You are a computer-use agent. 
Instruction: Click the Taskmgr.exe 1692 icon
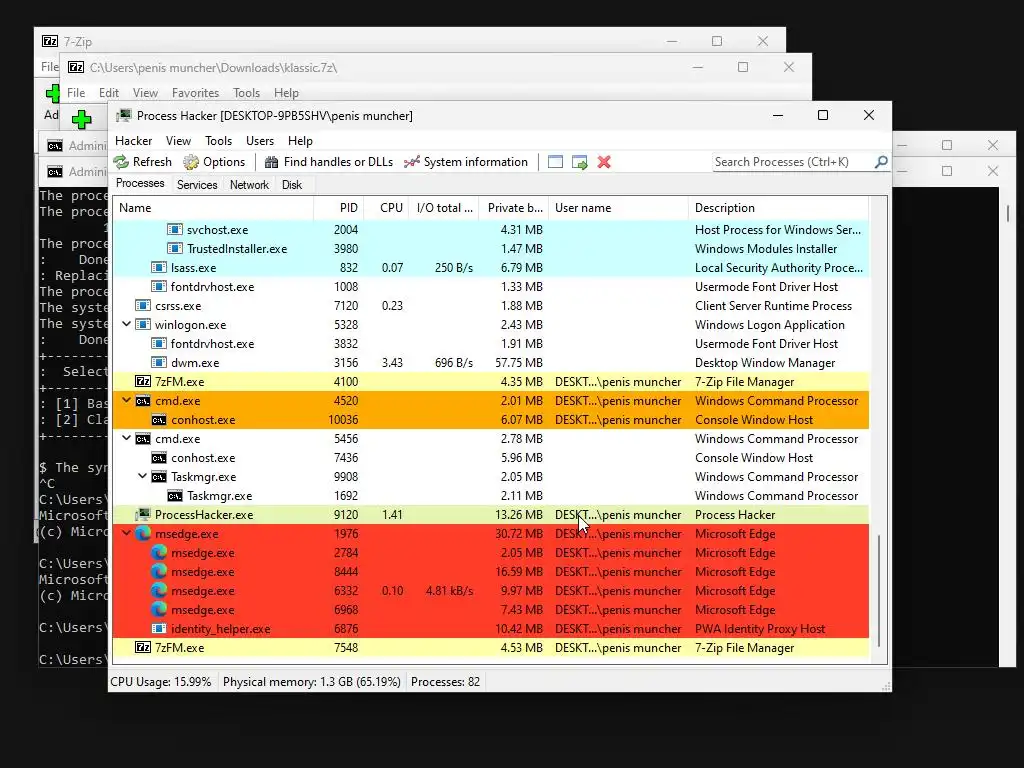174,495
